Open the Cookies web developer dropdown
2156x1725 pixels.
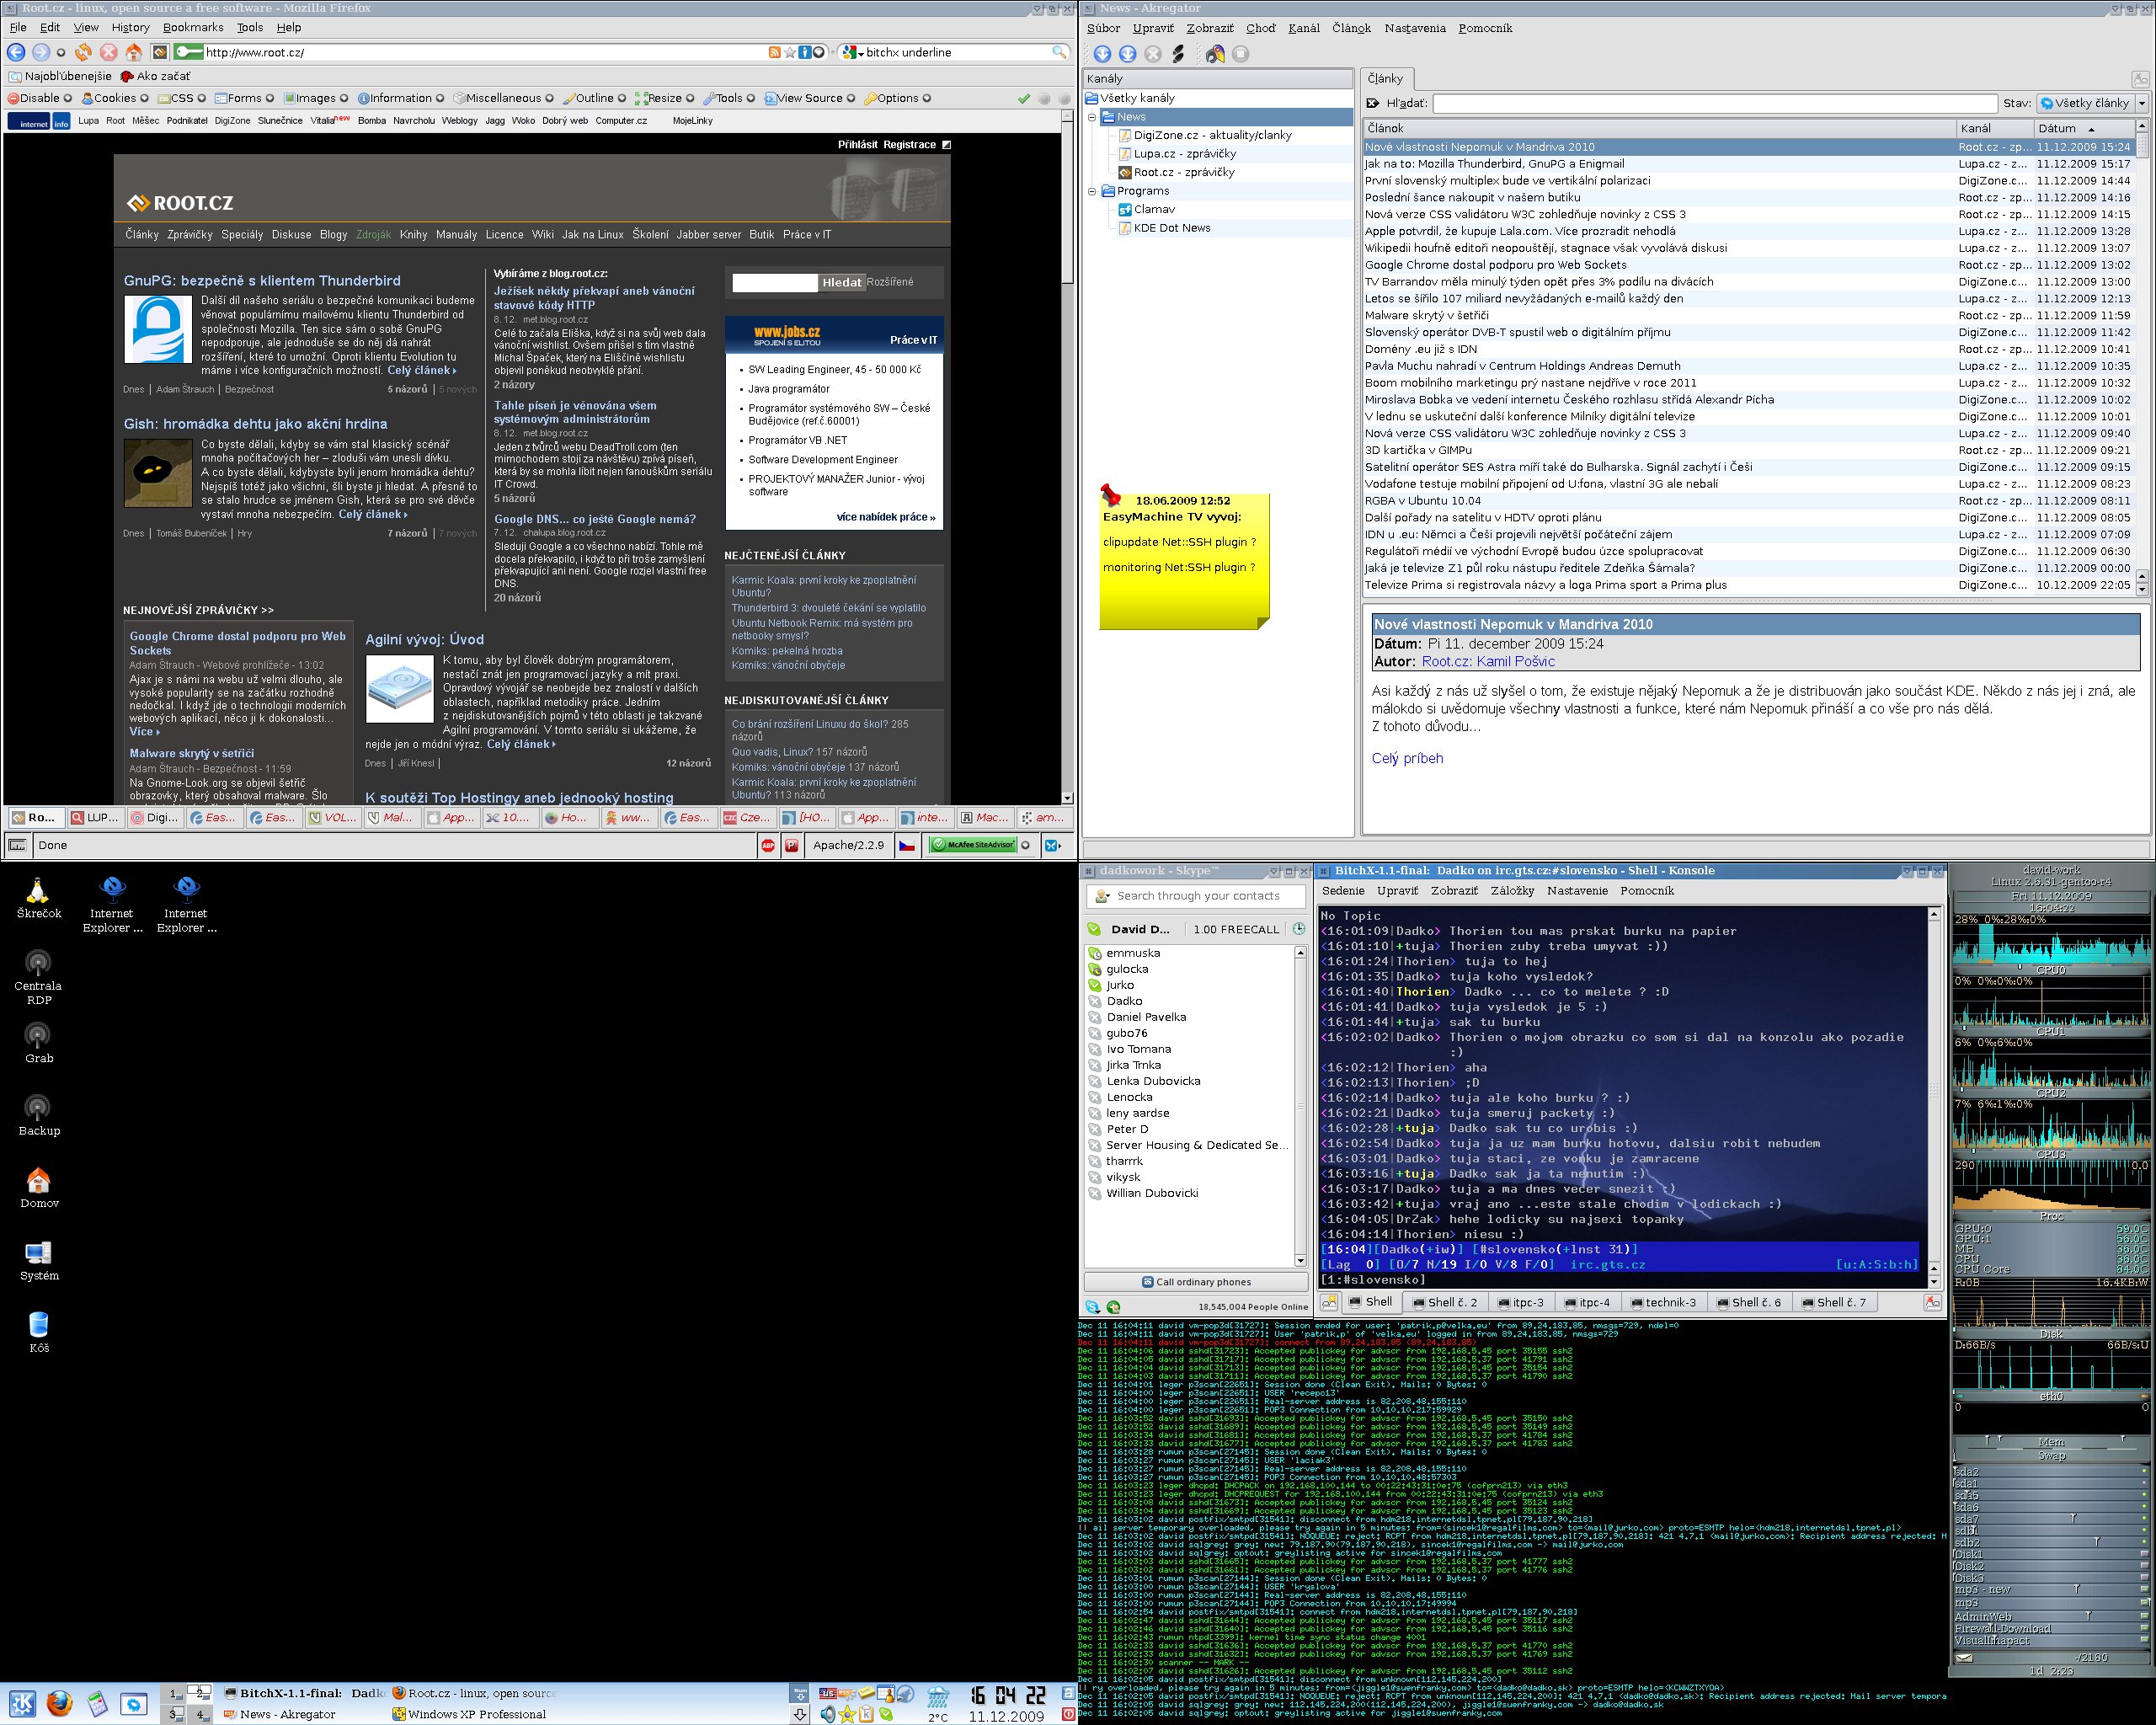pyautogui.click(x=114, y=98)
